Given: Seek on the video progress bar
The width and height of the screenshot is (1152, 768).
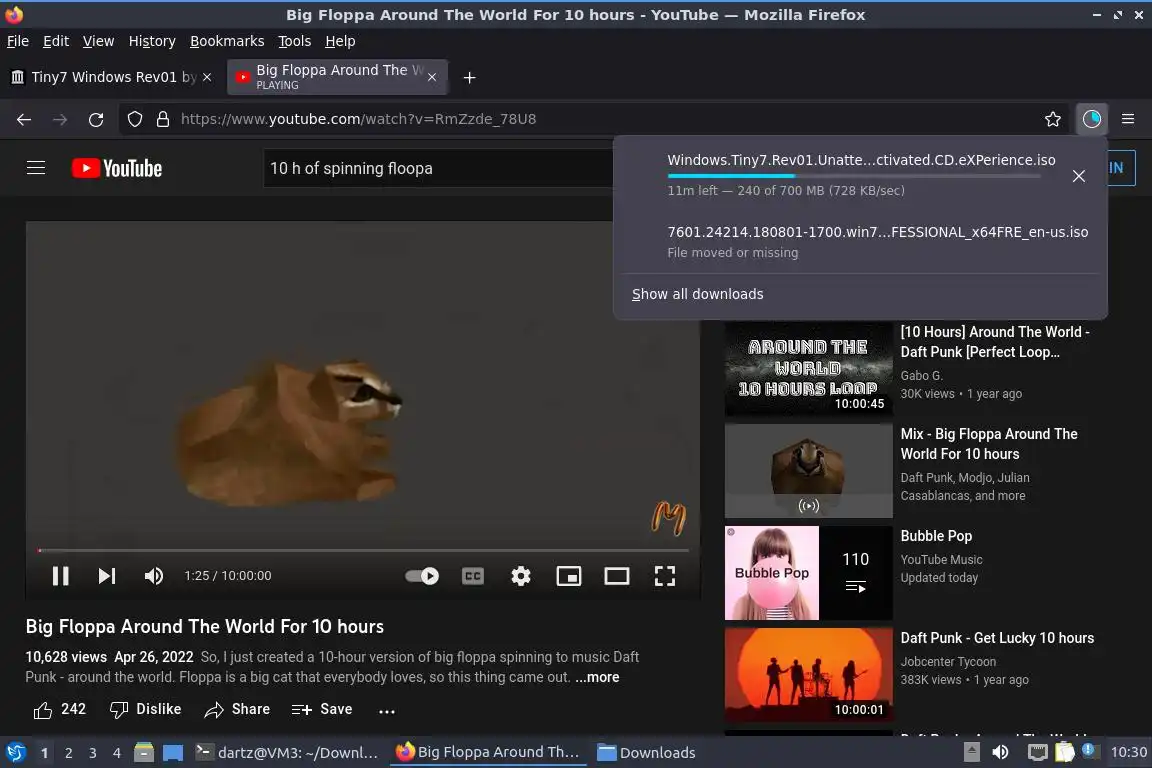Looking at the screenshot, I should (364, 550).
